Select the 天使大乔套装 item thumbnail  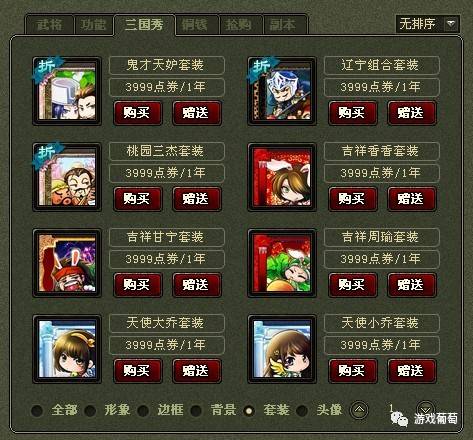click(67, 349)
